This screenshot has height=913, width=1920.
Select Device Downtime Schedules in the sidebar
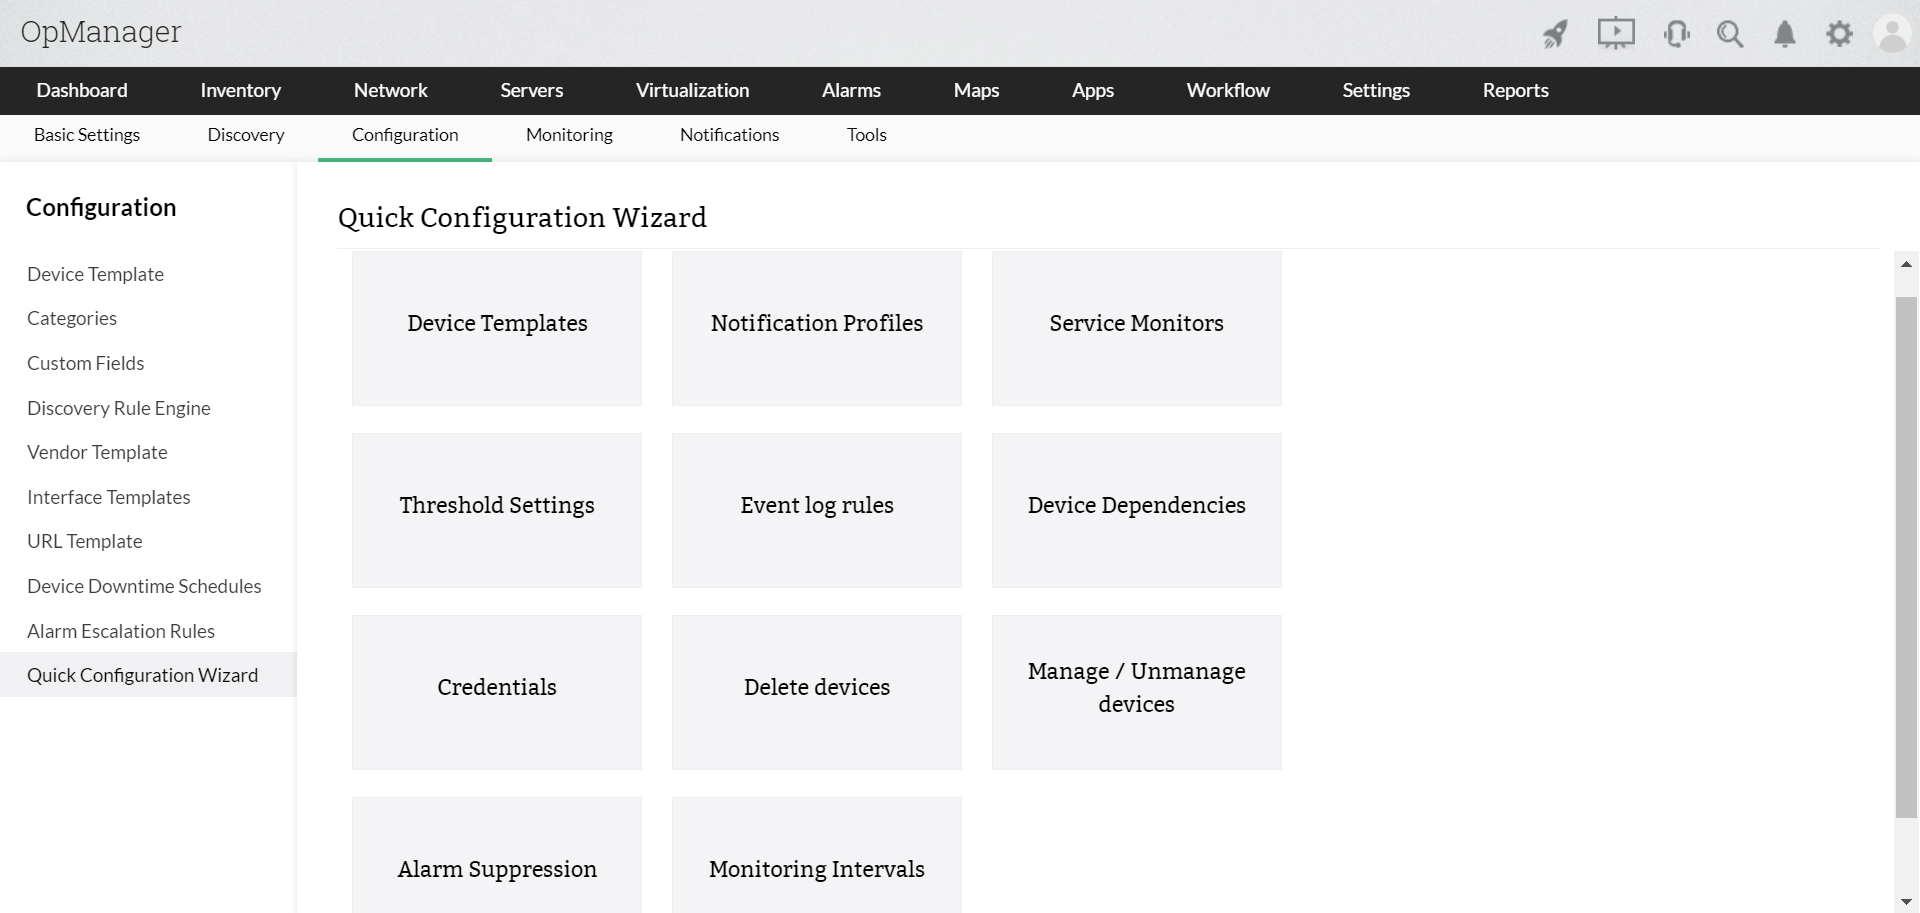coord(144,586)
